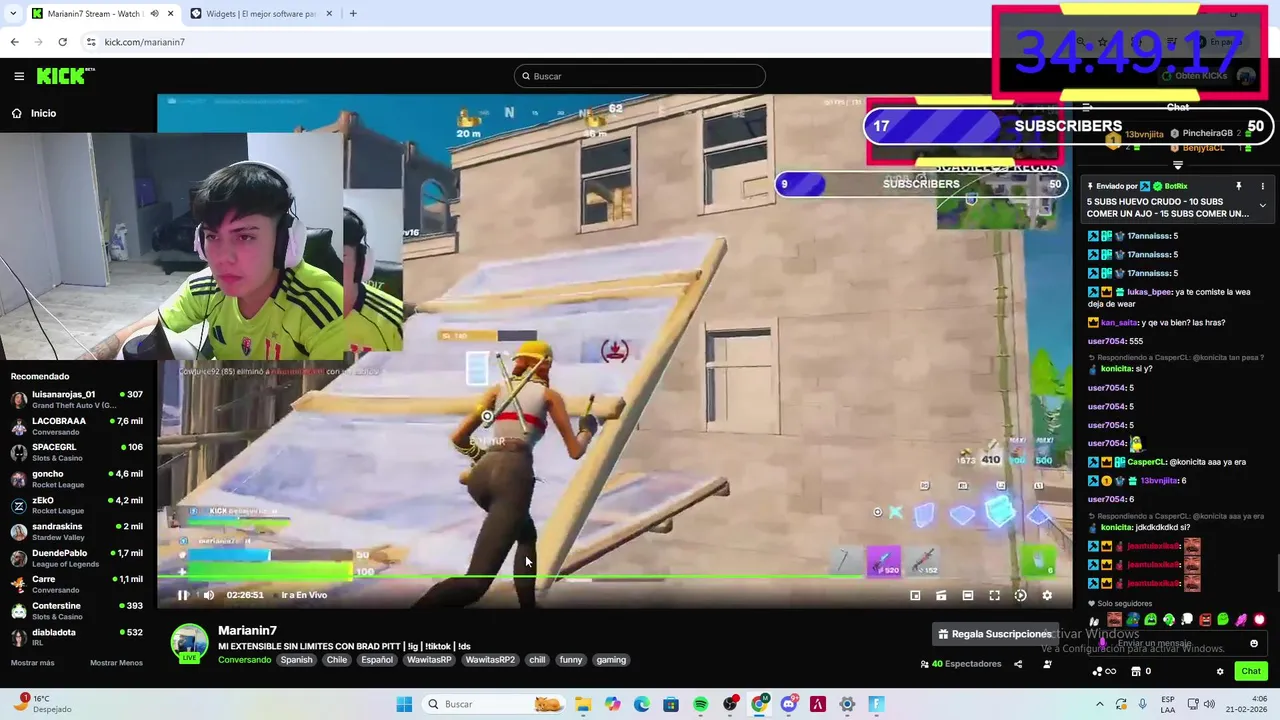Click the Kick logo
1280x720 pixels.
pos(65,76)
